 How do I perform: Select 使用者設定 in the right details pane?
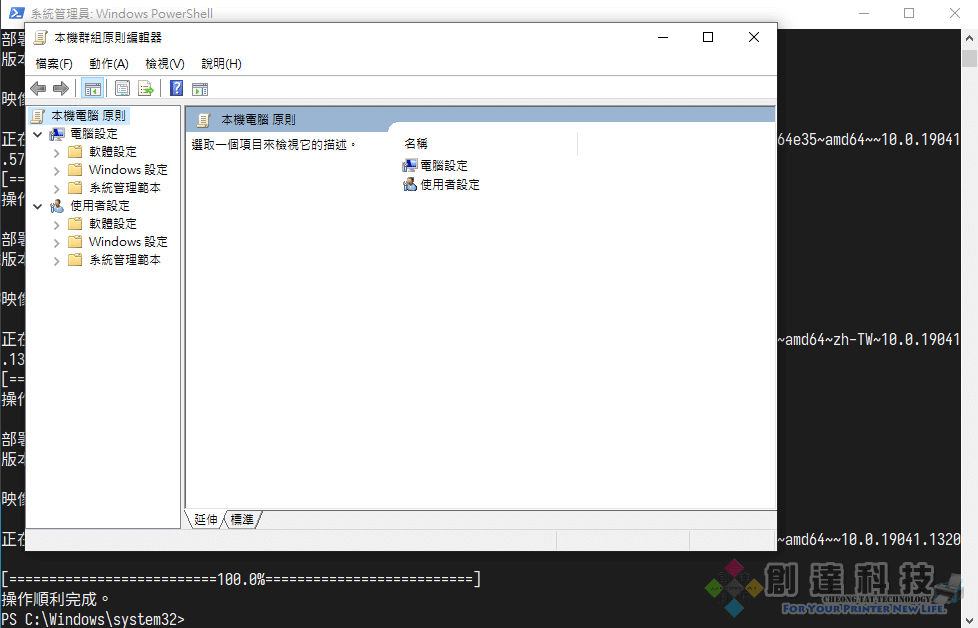pyautogui.click(x=449, y=184)
